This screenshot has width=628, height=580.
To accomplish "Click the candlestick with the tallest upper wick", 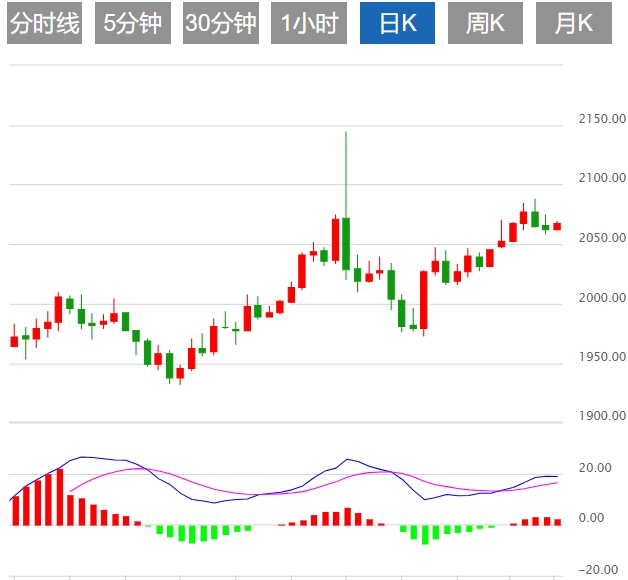I will 346,243.
